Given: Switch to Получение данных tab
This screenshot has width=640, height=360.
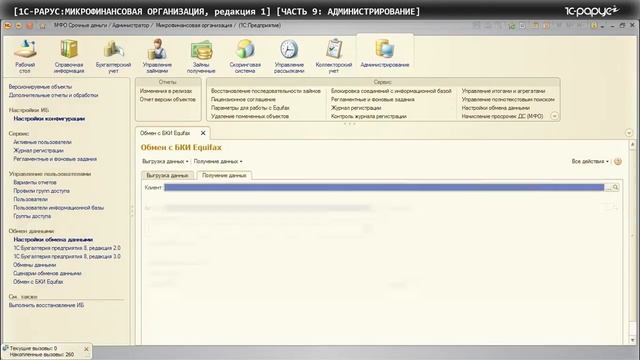Looking at the screenshot, I should pyautogui.click(x=224, y=176).
